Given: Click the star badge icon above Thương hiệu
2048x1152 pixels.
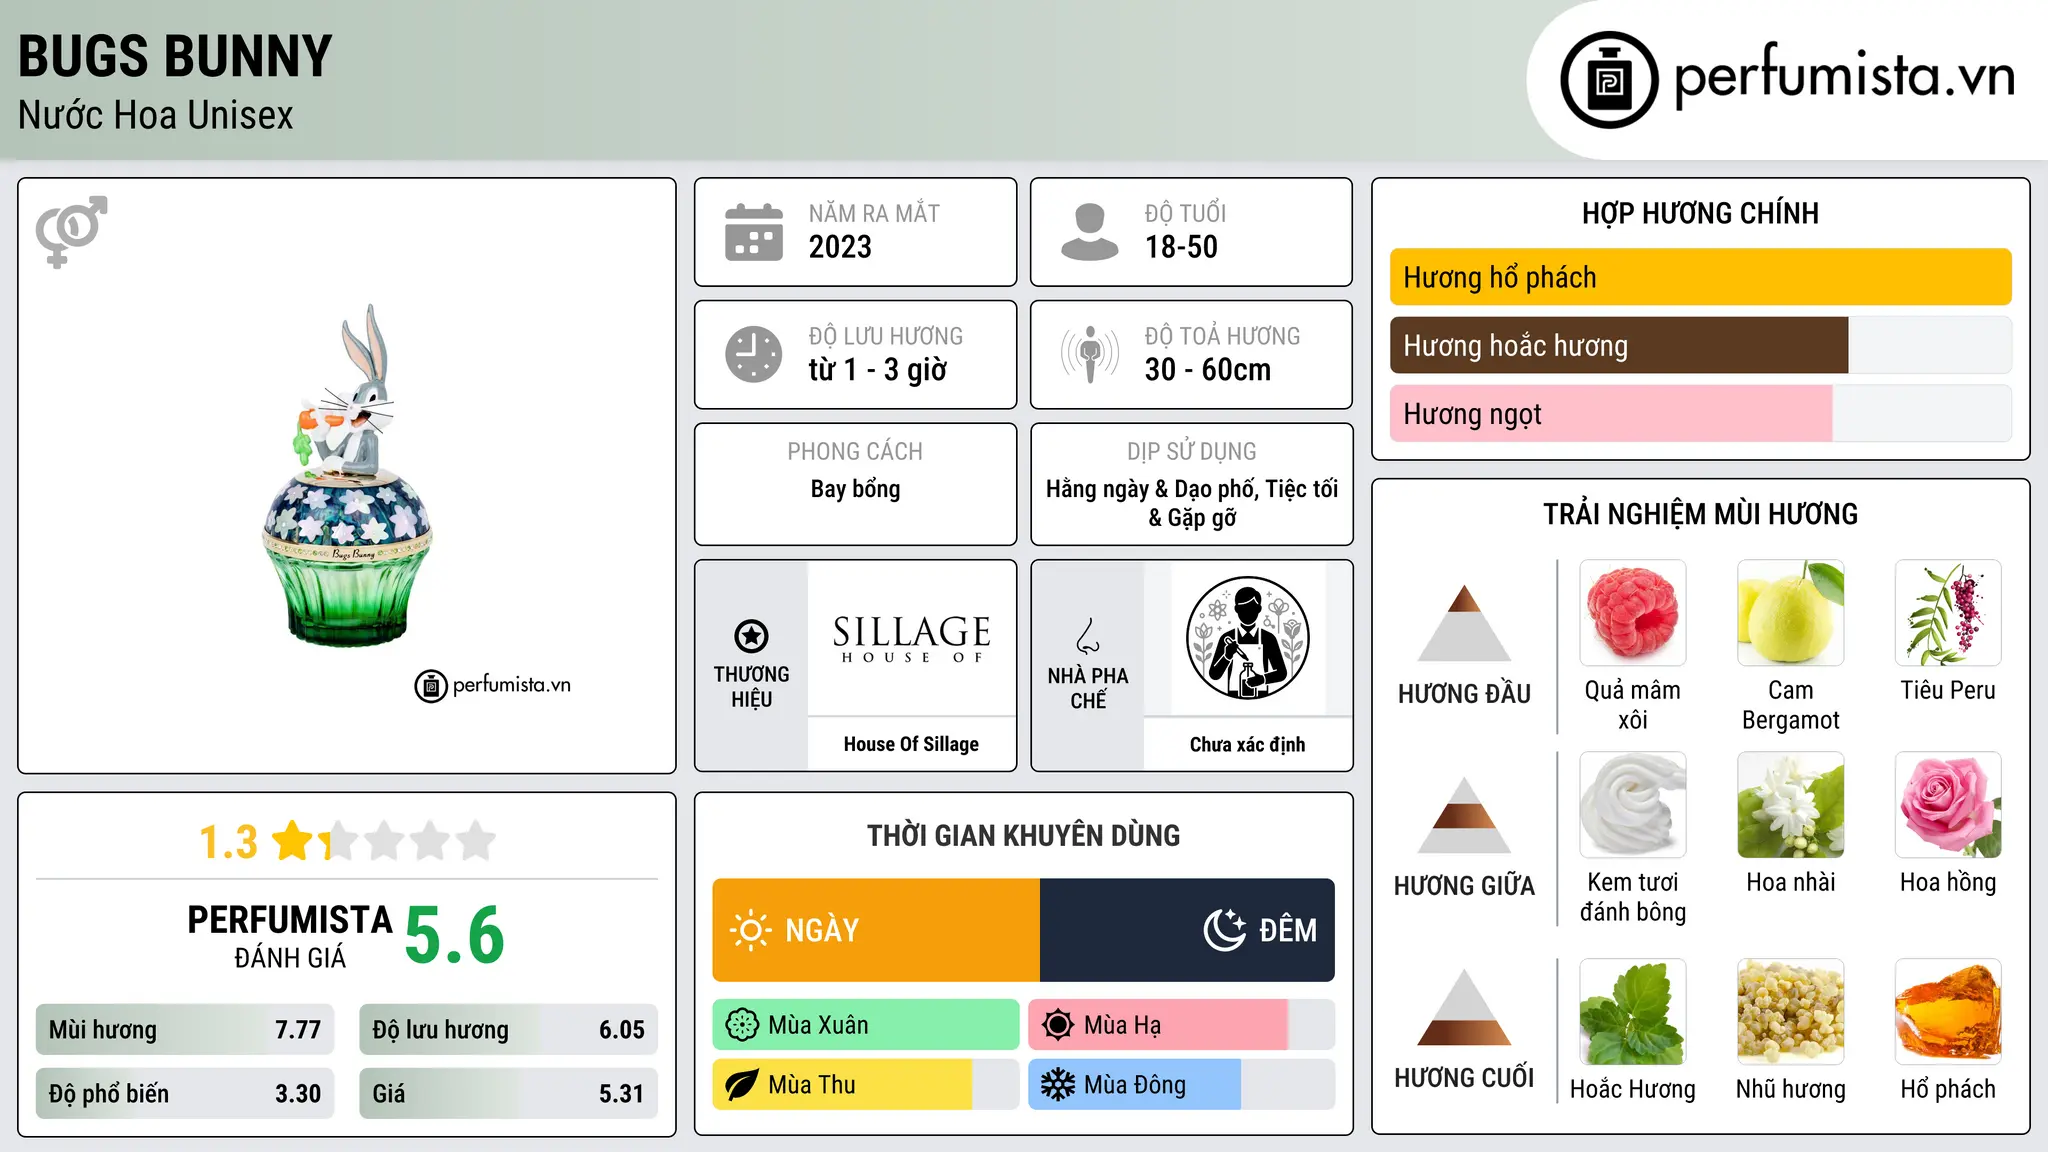Looking at the screenshot, I should pyautogui.click(x=751, y=635).
